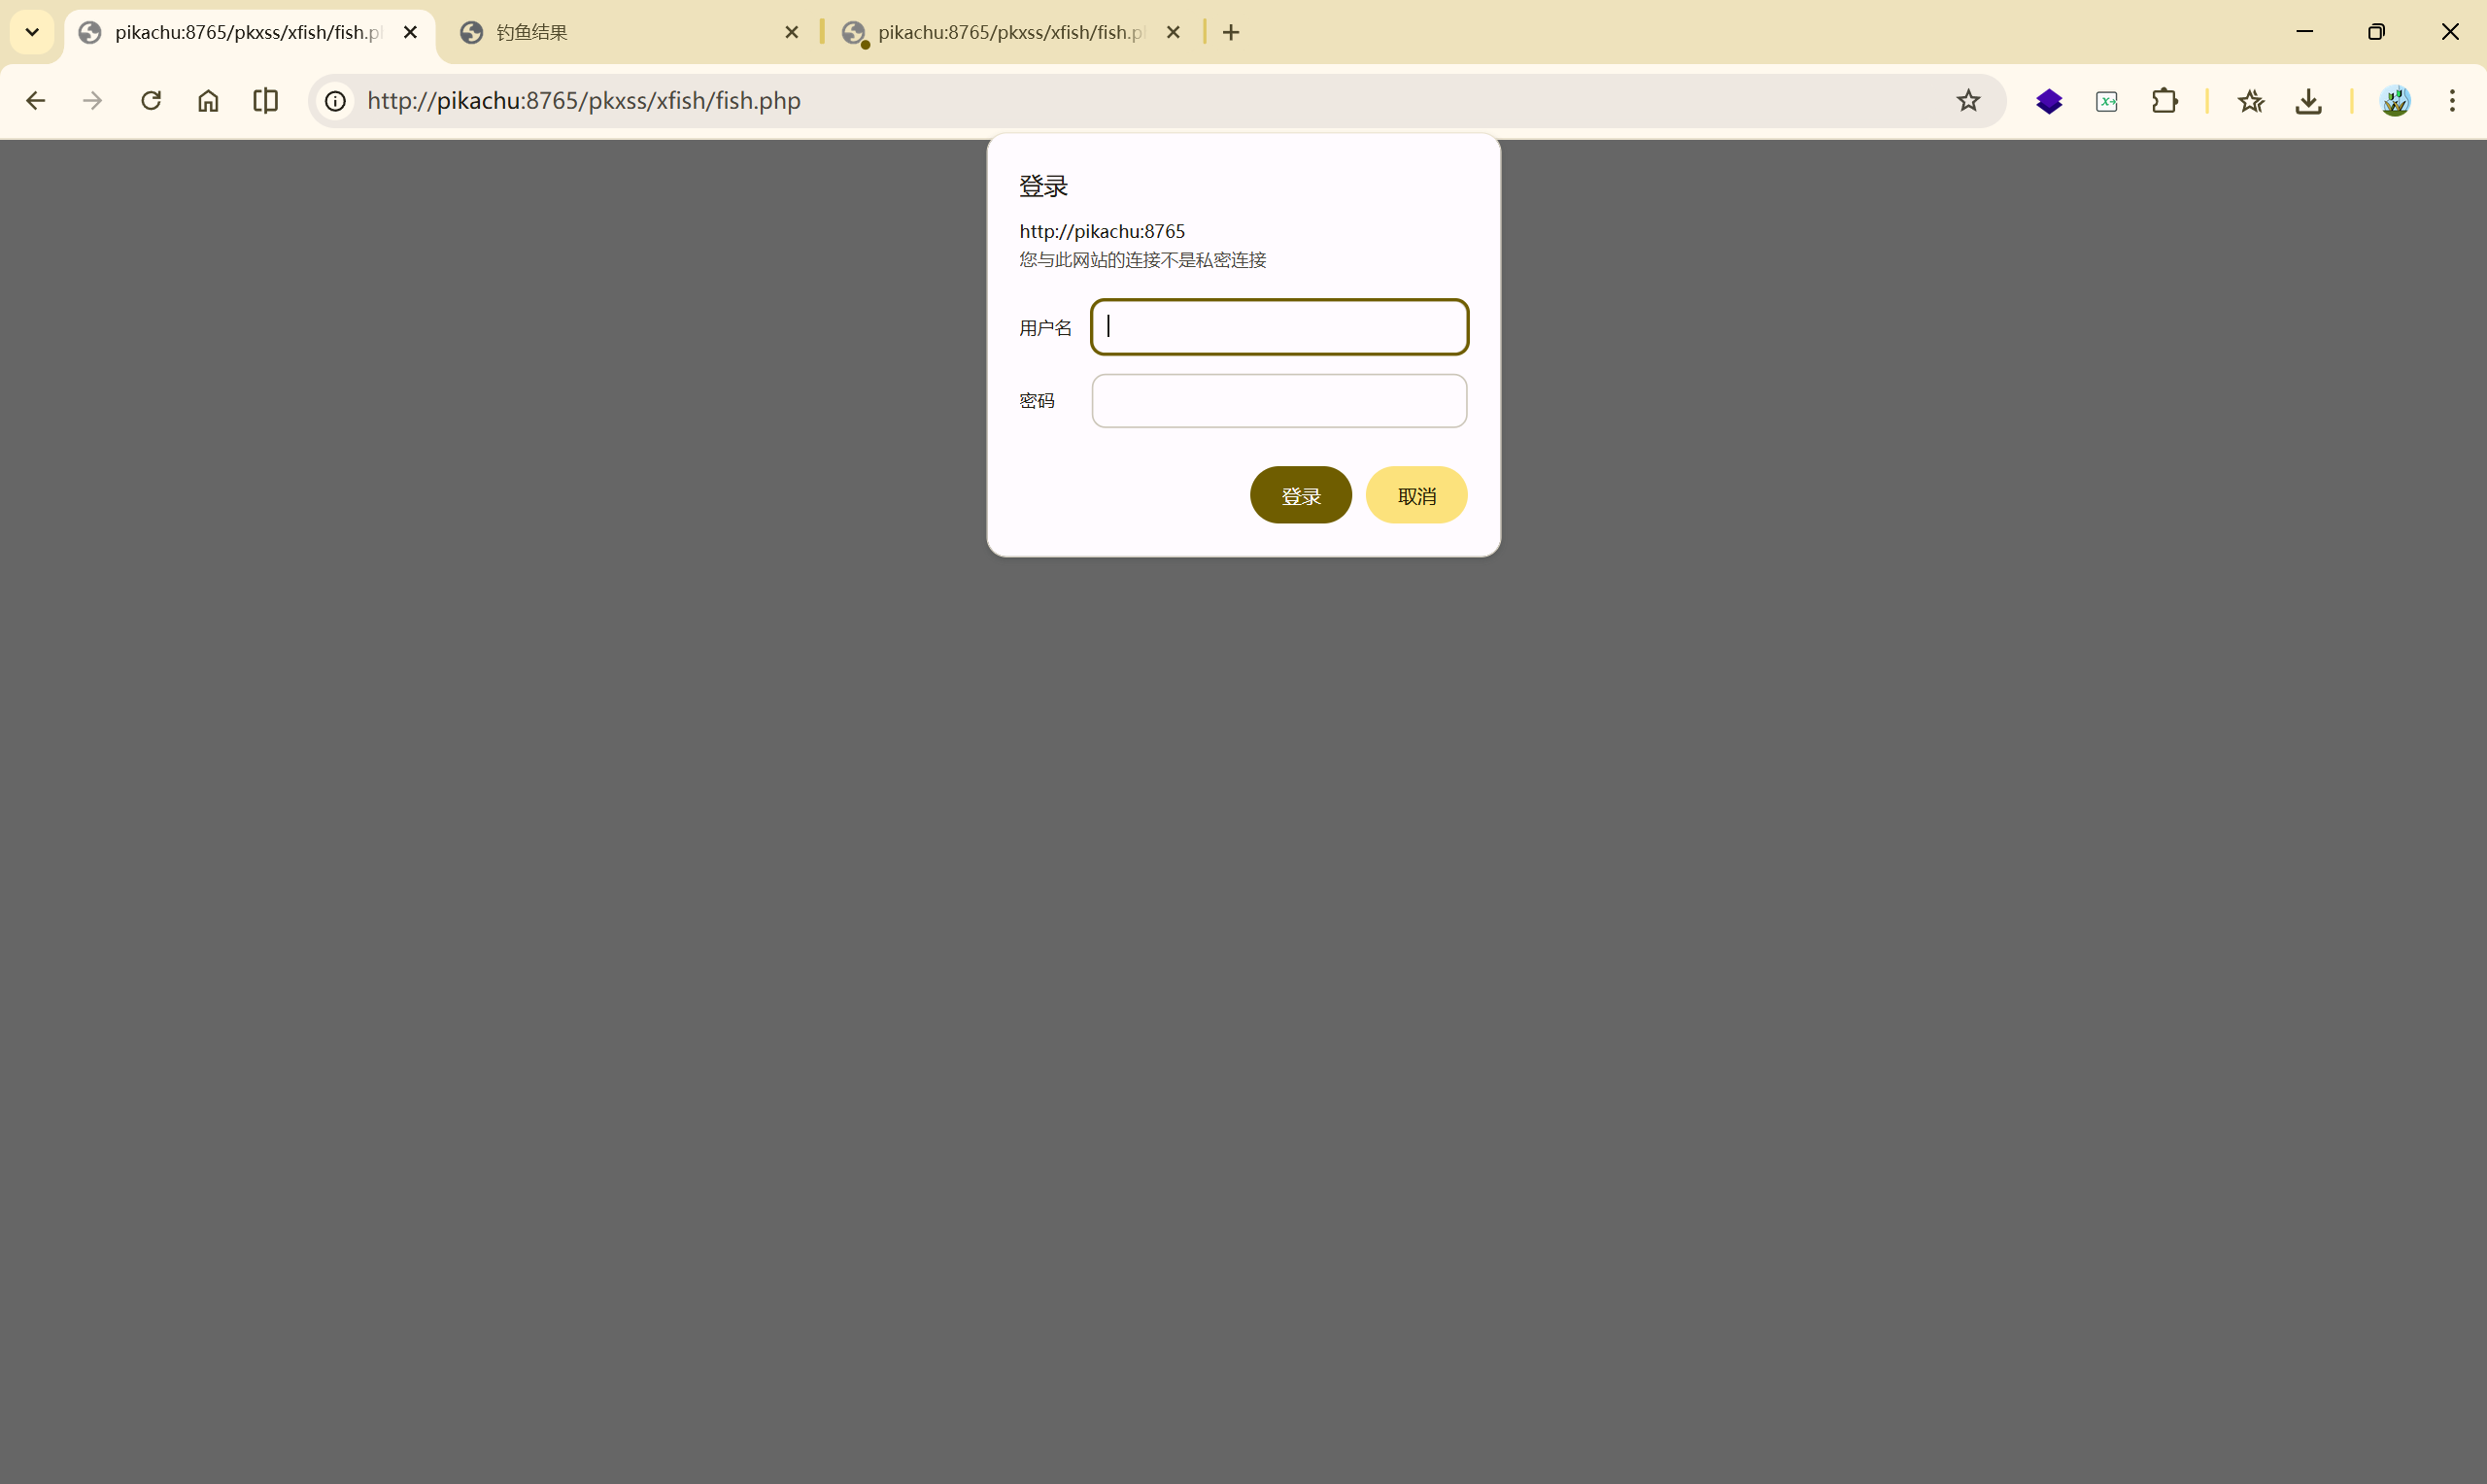Expand the tab search dropdown chevron
The image size is (2487, 1484).
[32, 32]
